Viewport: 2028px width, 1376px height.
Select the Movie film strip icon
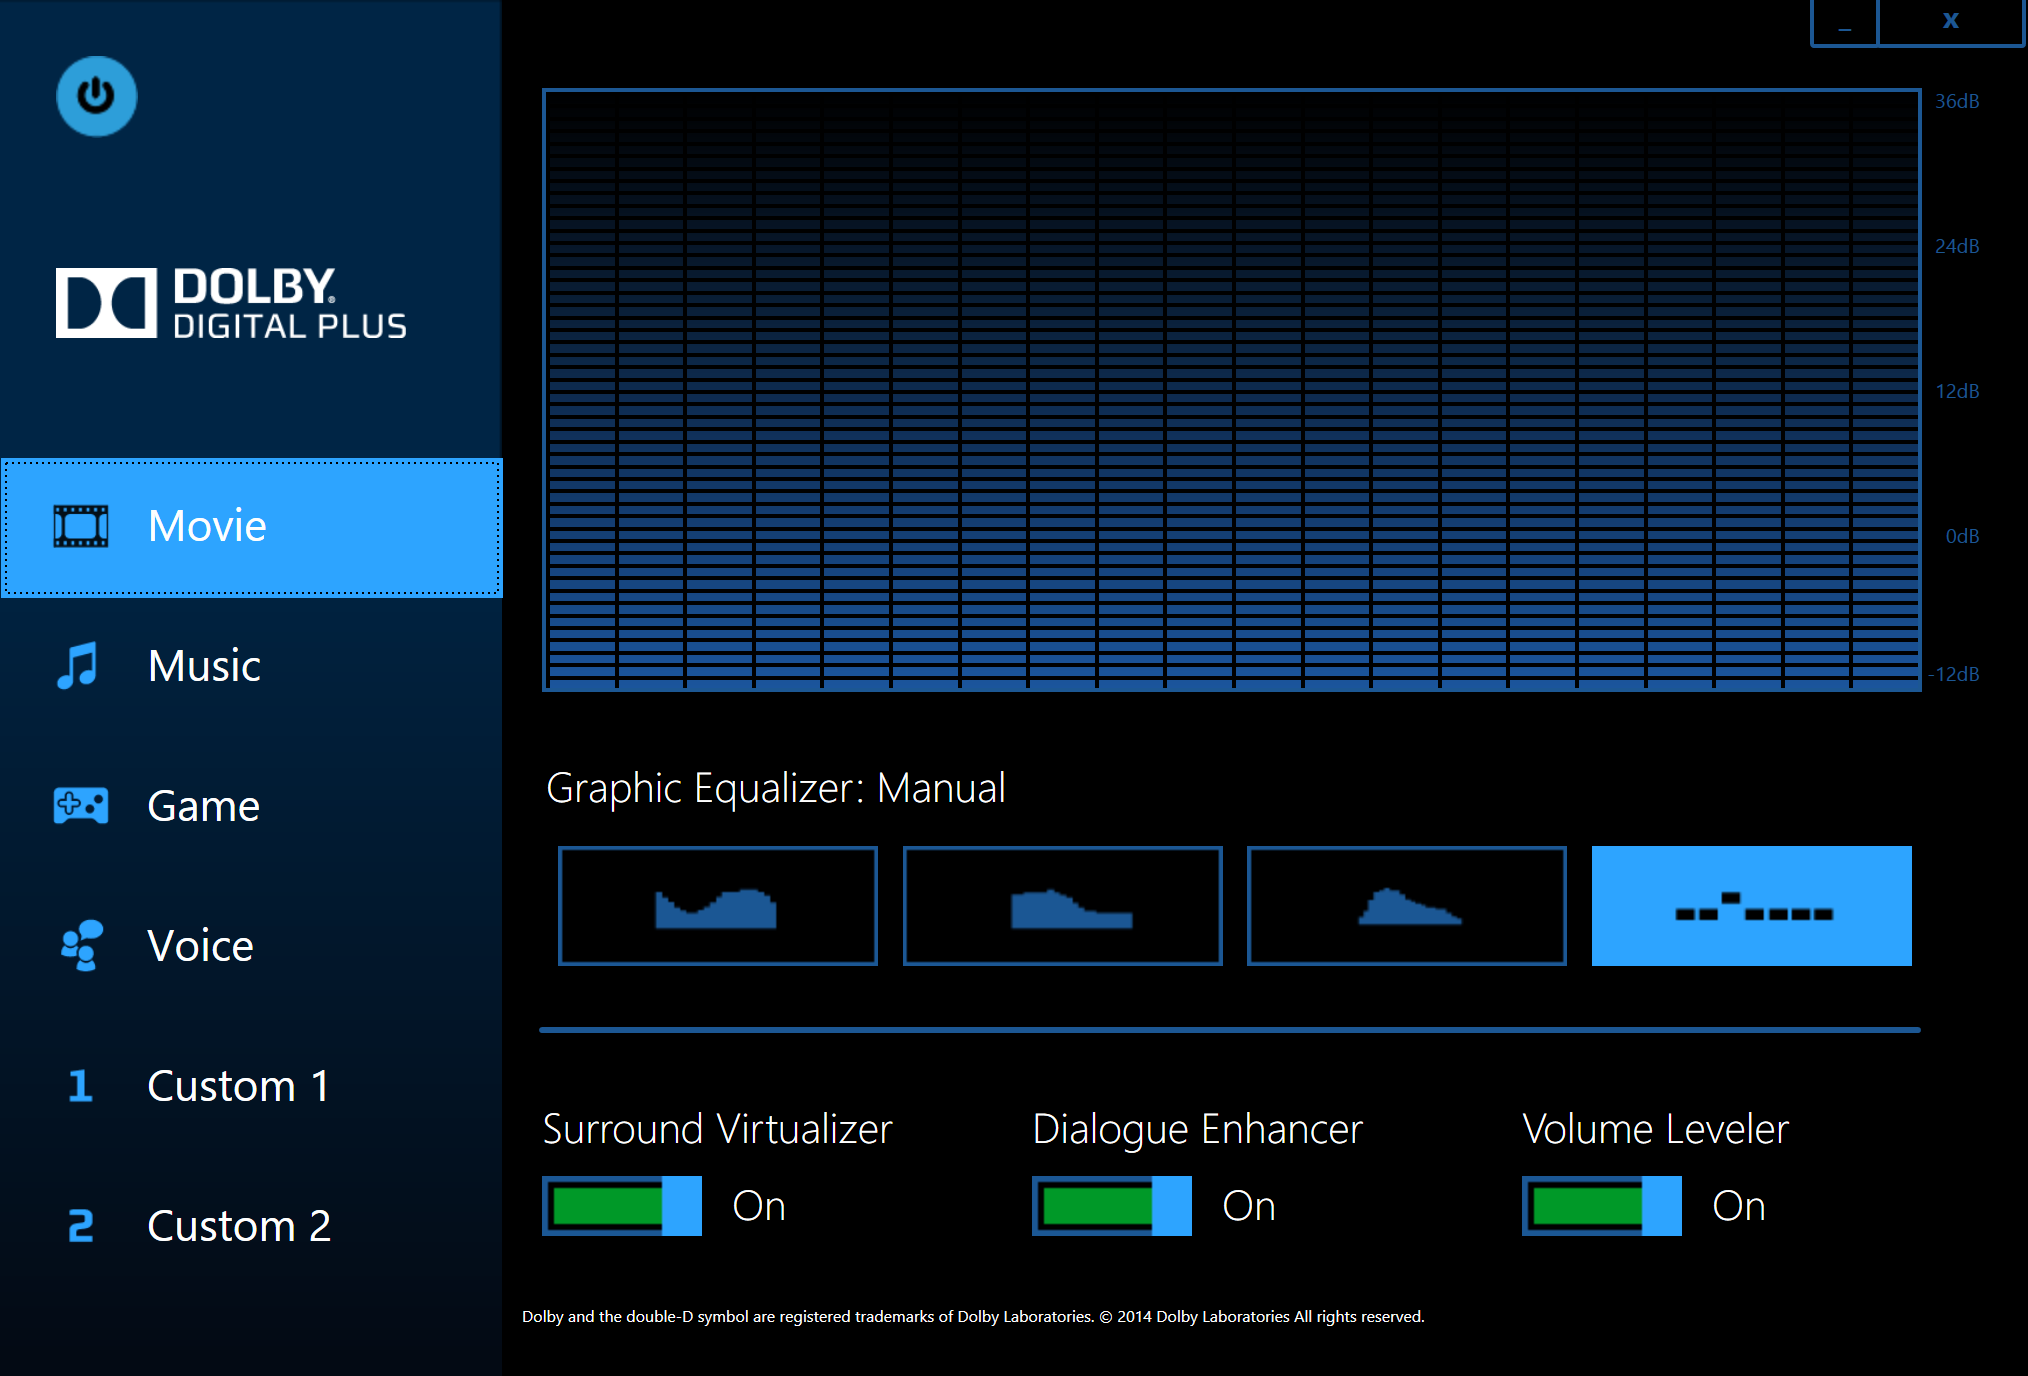(x=81, y=526)
